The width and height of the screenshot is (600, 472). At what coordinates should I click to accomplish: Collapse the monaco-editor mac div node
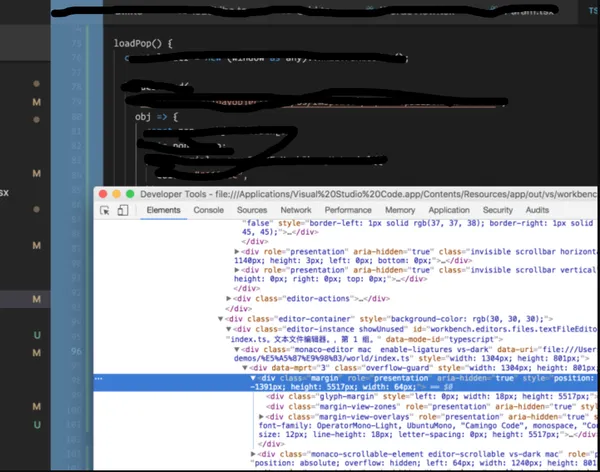237,349
